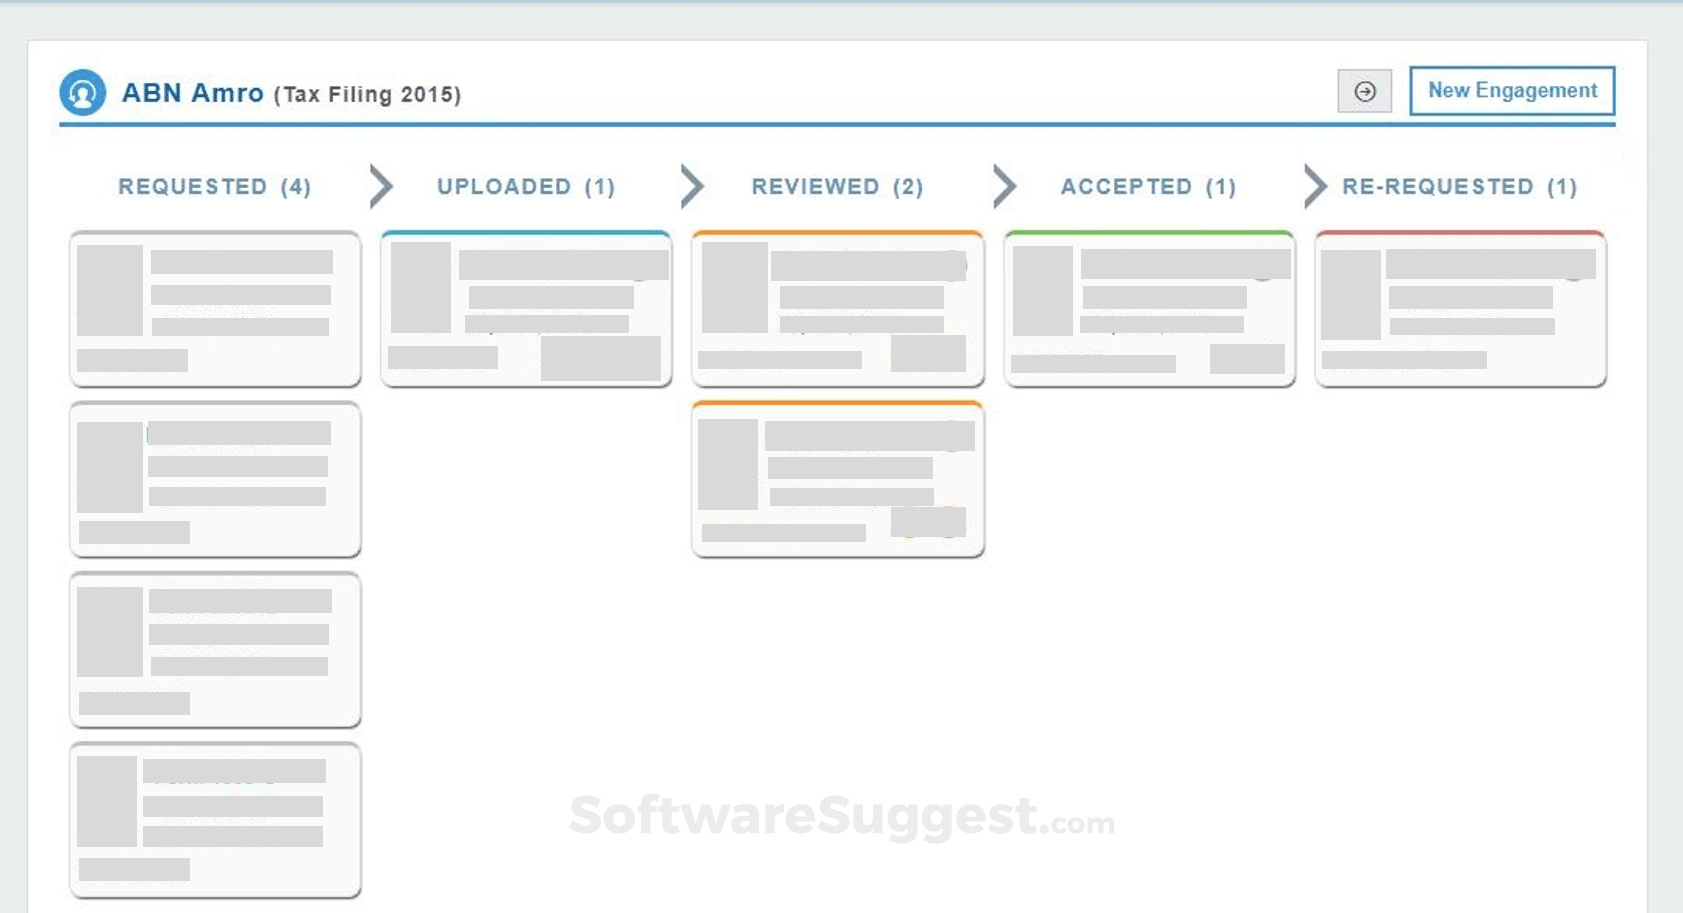
Task: Select the RE-REQUESTED (1) column label
Action: (x=1459, y=186)
